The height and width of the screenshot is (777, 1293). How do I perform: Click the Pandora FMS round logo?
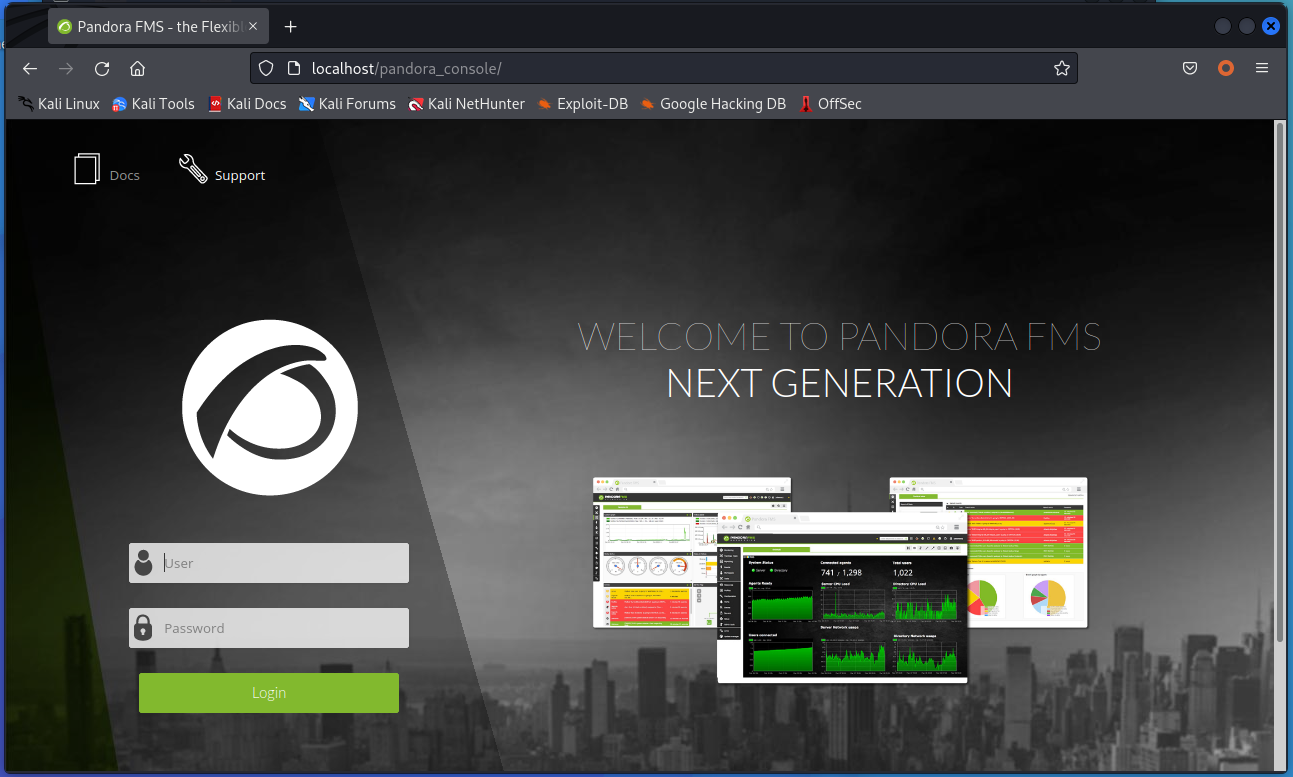pos(270,407)
